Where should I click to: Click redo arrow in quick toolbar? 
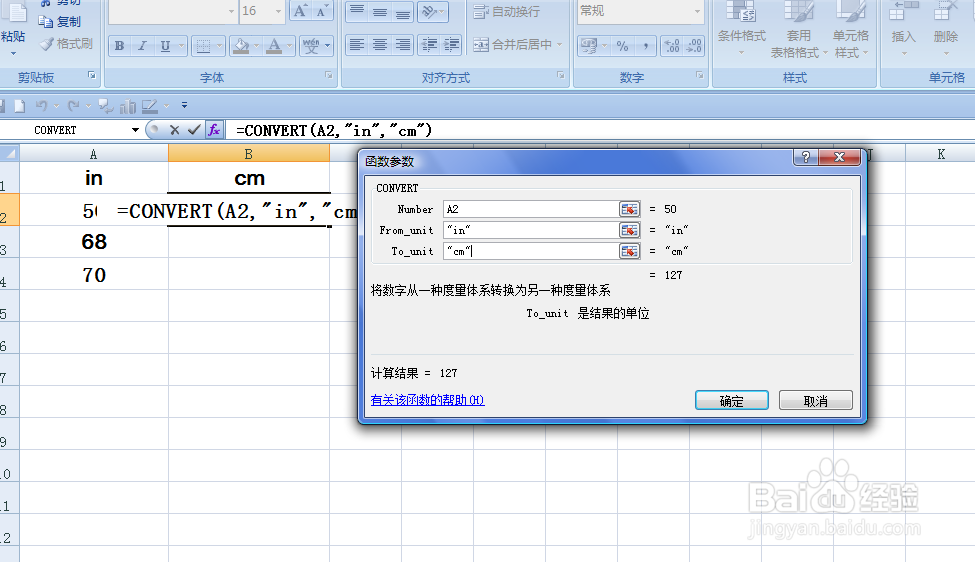73,106
